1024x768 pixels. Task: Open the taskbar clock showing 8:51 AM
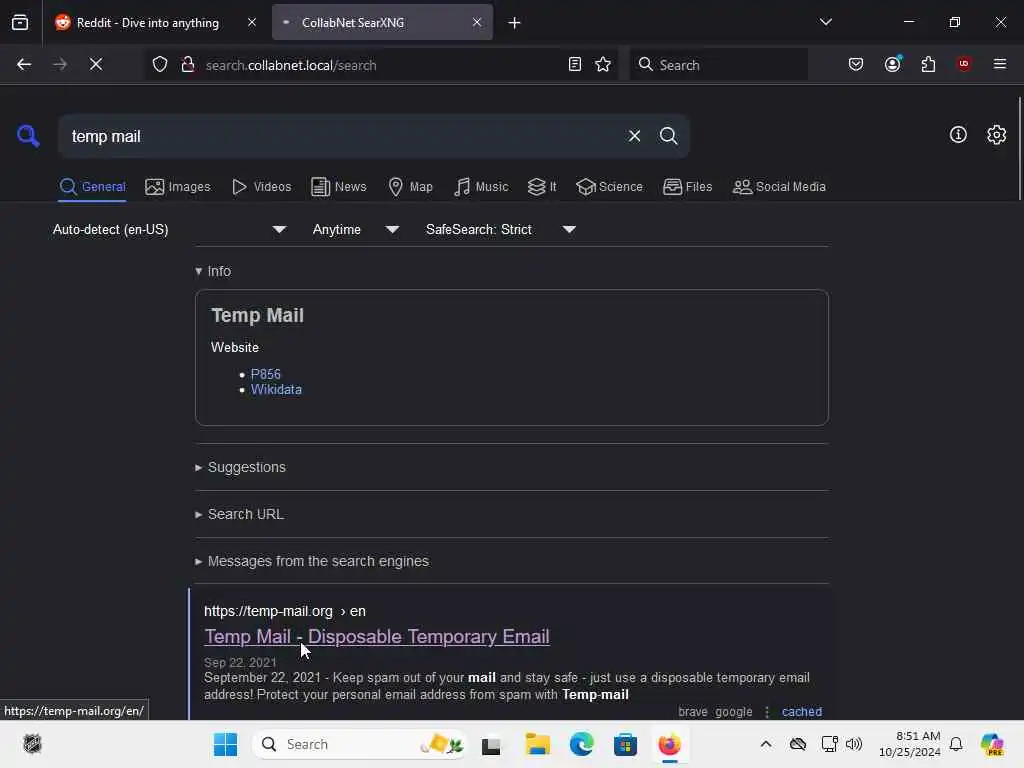click(909, 744)
